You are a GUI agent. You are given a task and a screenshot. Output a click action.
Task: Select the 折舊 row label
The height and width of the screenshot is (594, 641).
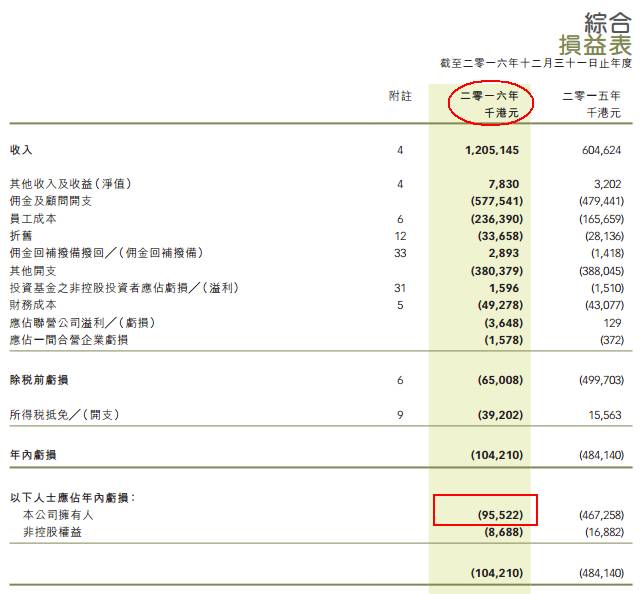point(21,236)
